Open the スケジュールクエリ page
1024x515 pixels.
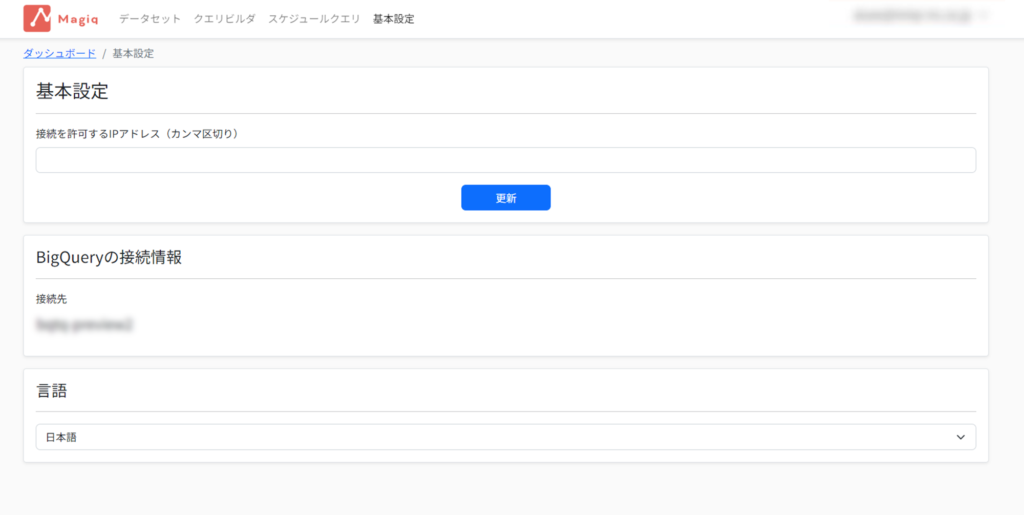(x=314, y=19)
